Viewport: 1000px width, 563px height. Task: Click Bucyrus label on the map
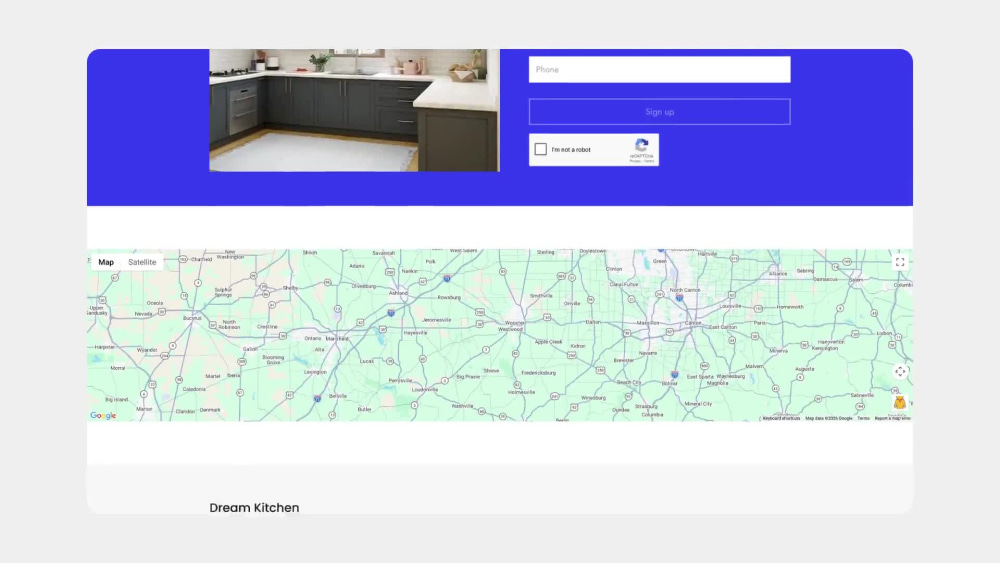pos(192,318)
